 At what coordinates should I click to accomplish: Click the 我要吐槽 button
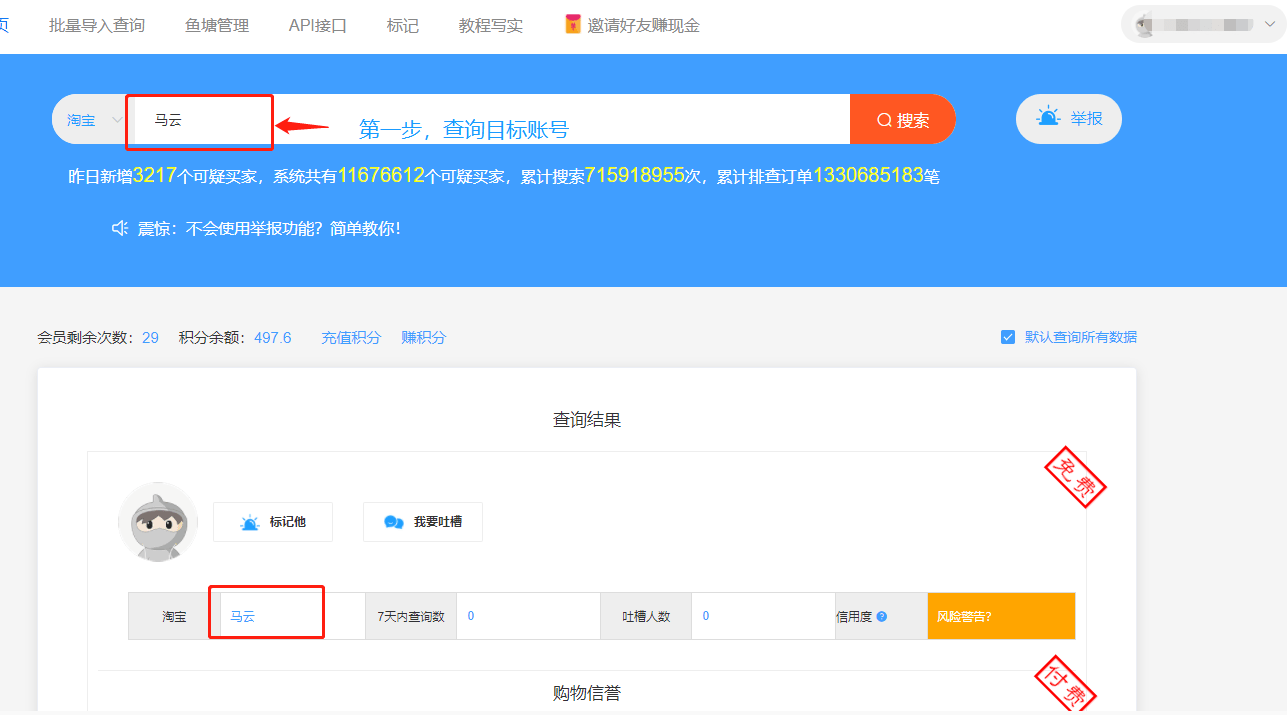pyautogui.click(x=423, y=522)
